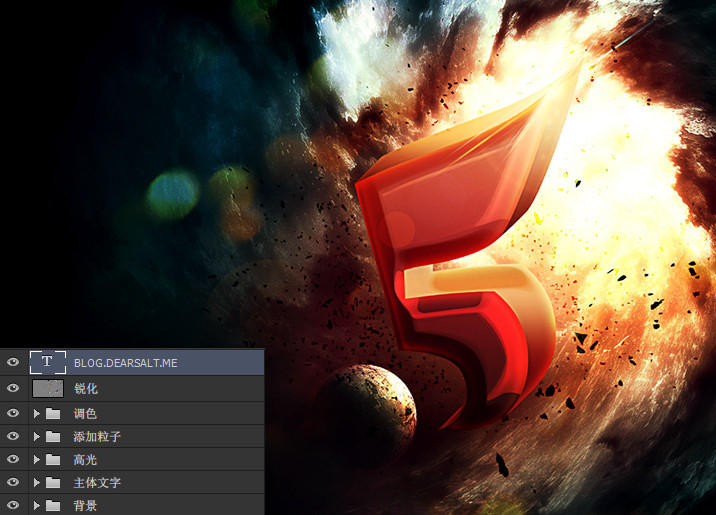The height and width of the screenshot is (515, 716).
Task: Click the text layer T thumbnail
Action: click(x=48, y=363)
